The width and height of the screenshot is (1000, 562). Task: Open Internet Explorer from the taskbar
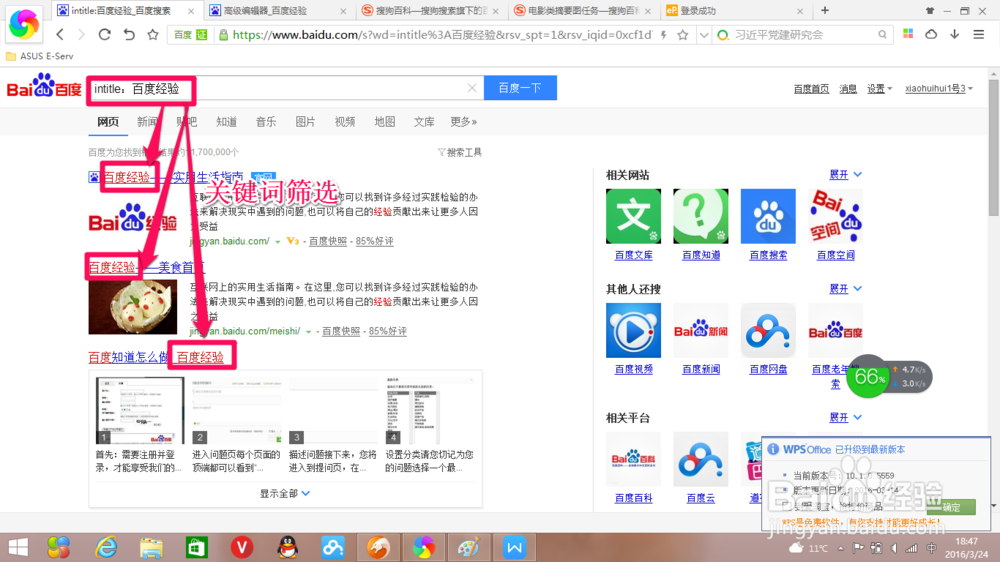[x=106, y=547]
